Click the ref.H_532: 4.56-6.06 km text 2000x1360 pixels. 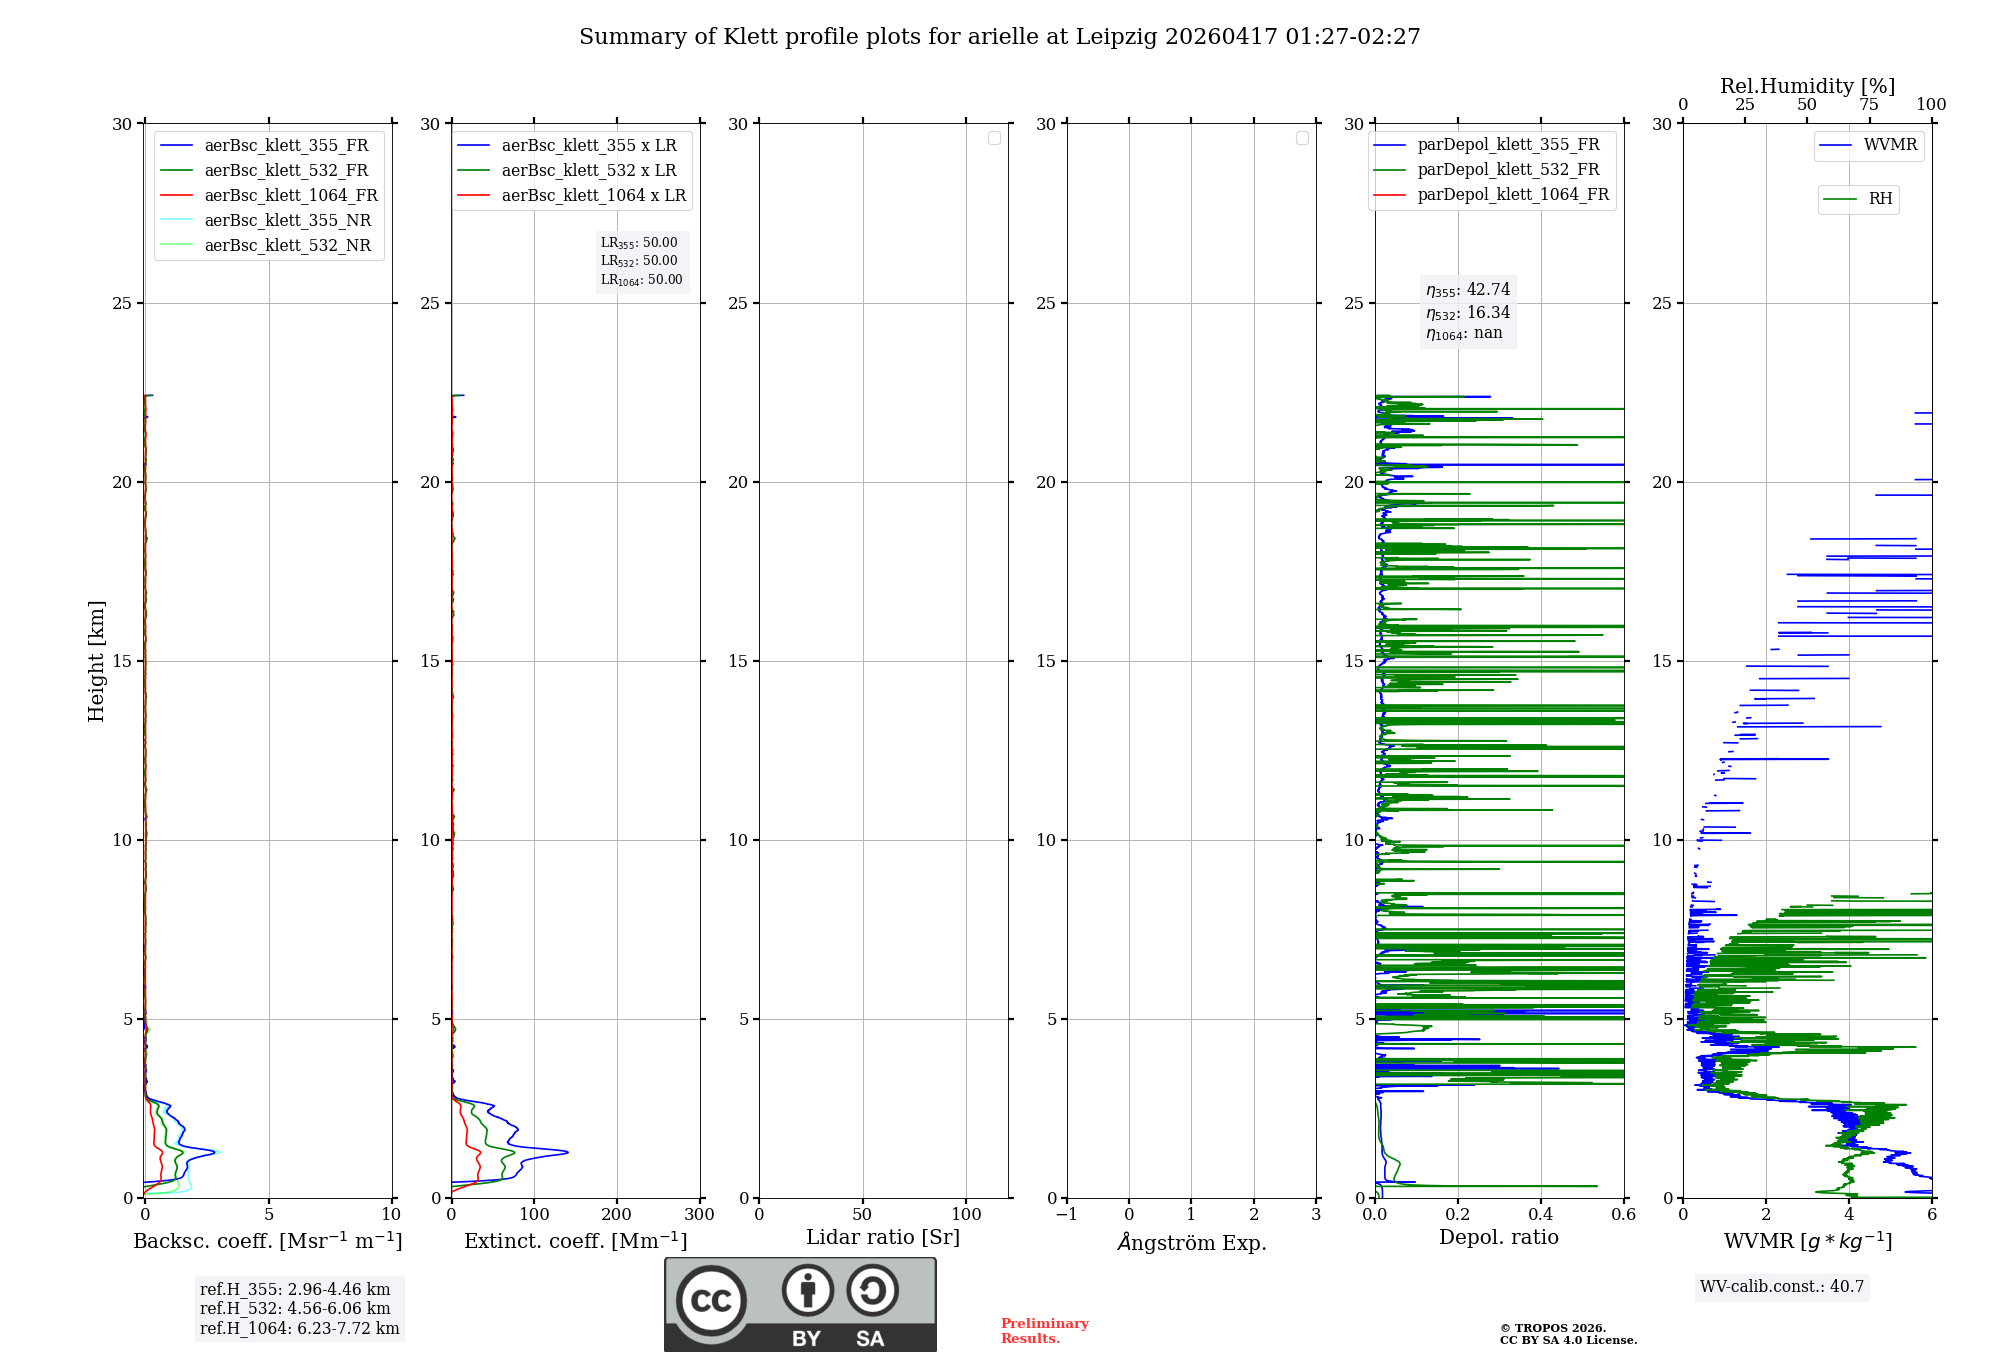coord(295,1309)
